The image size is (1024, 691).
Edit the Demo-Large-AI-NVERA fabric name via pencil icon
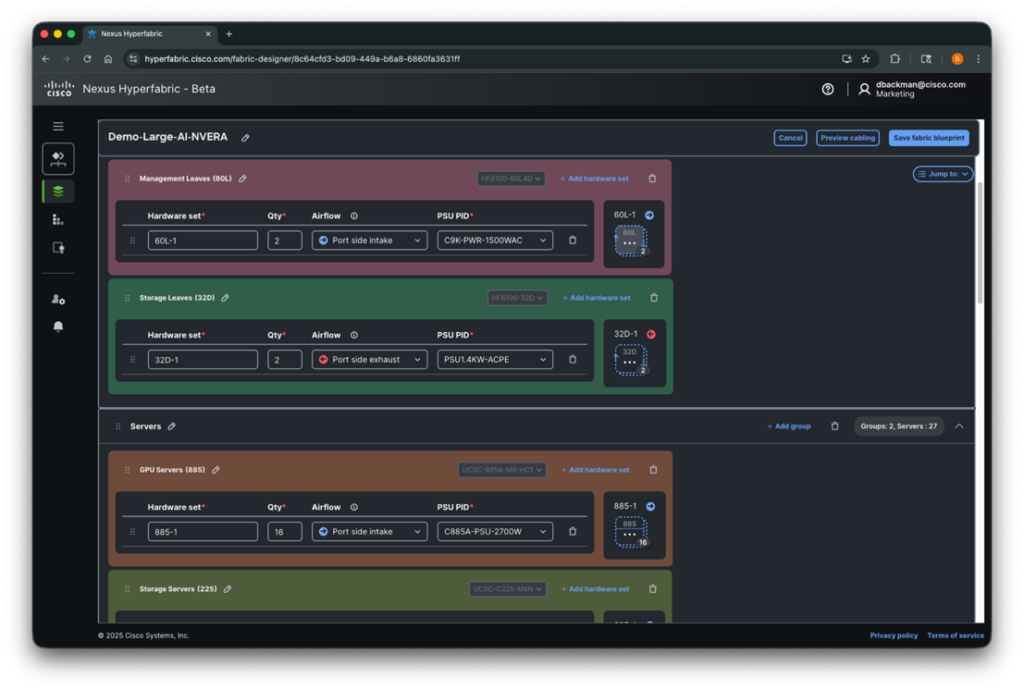[x=246, y=138]
